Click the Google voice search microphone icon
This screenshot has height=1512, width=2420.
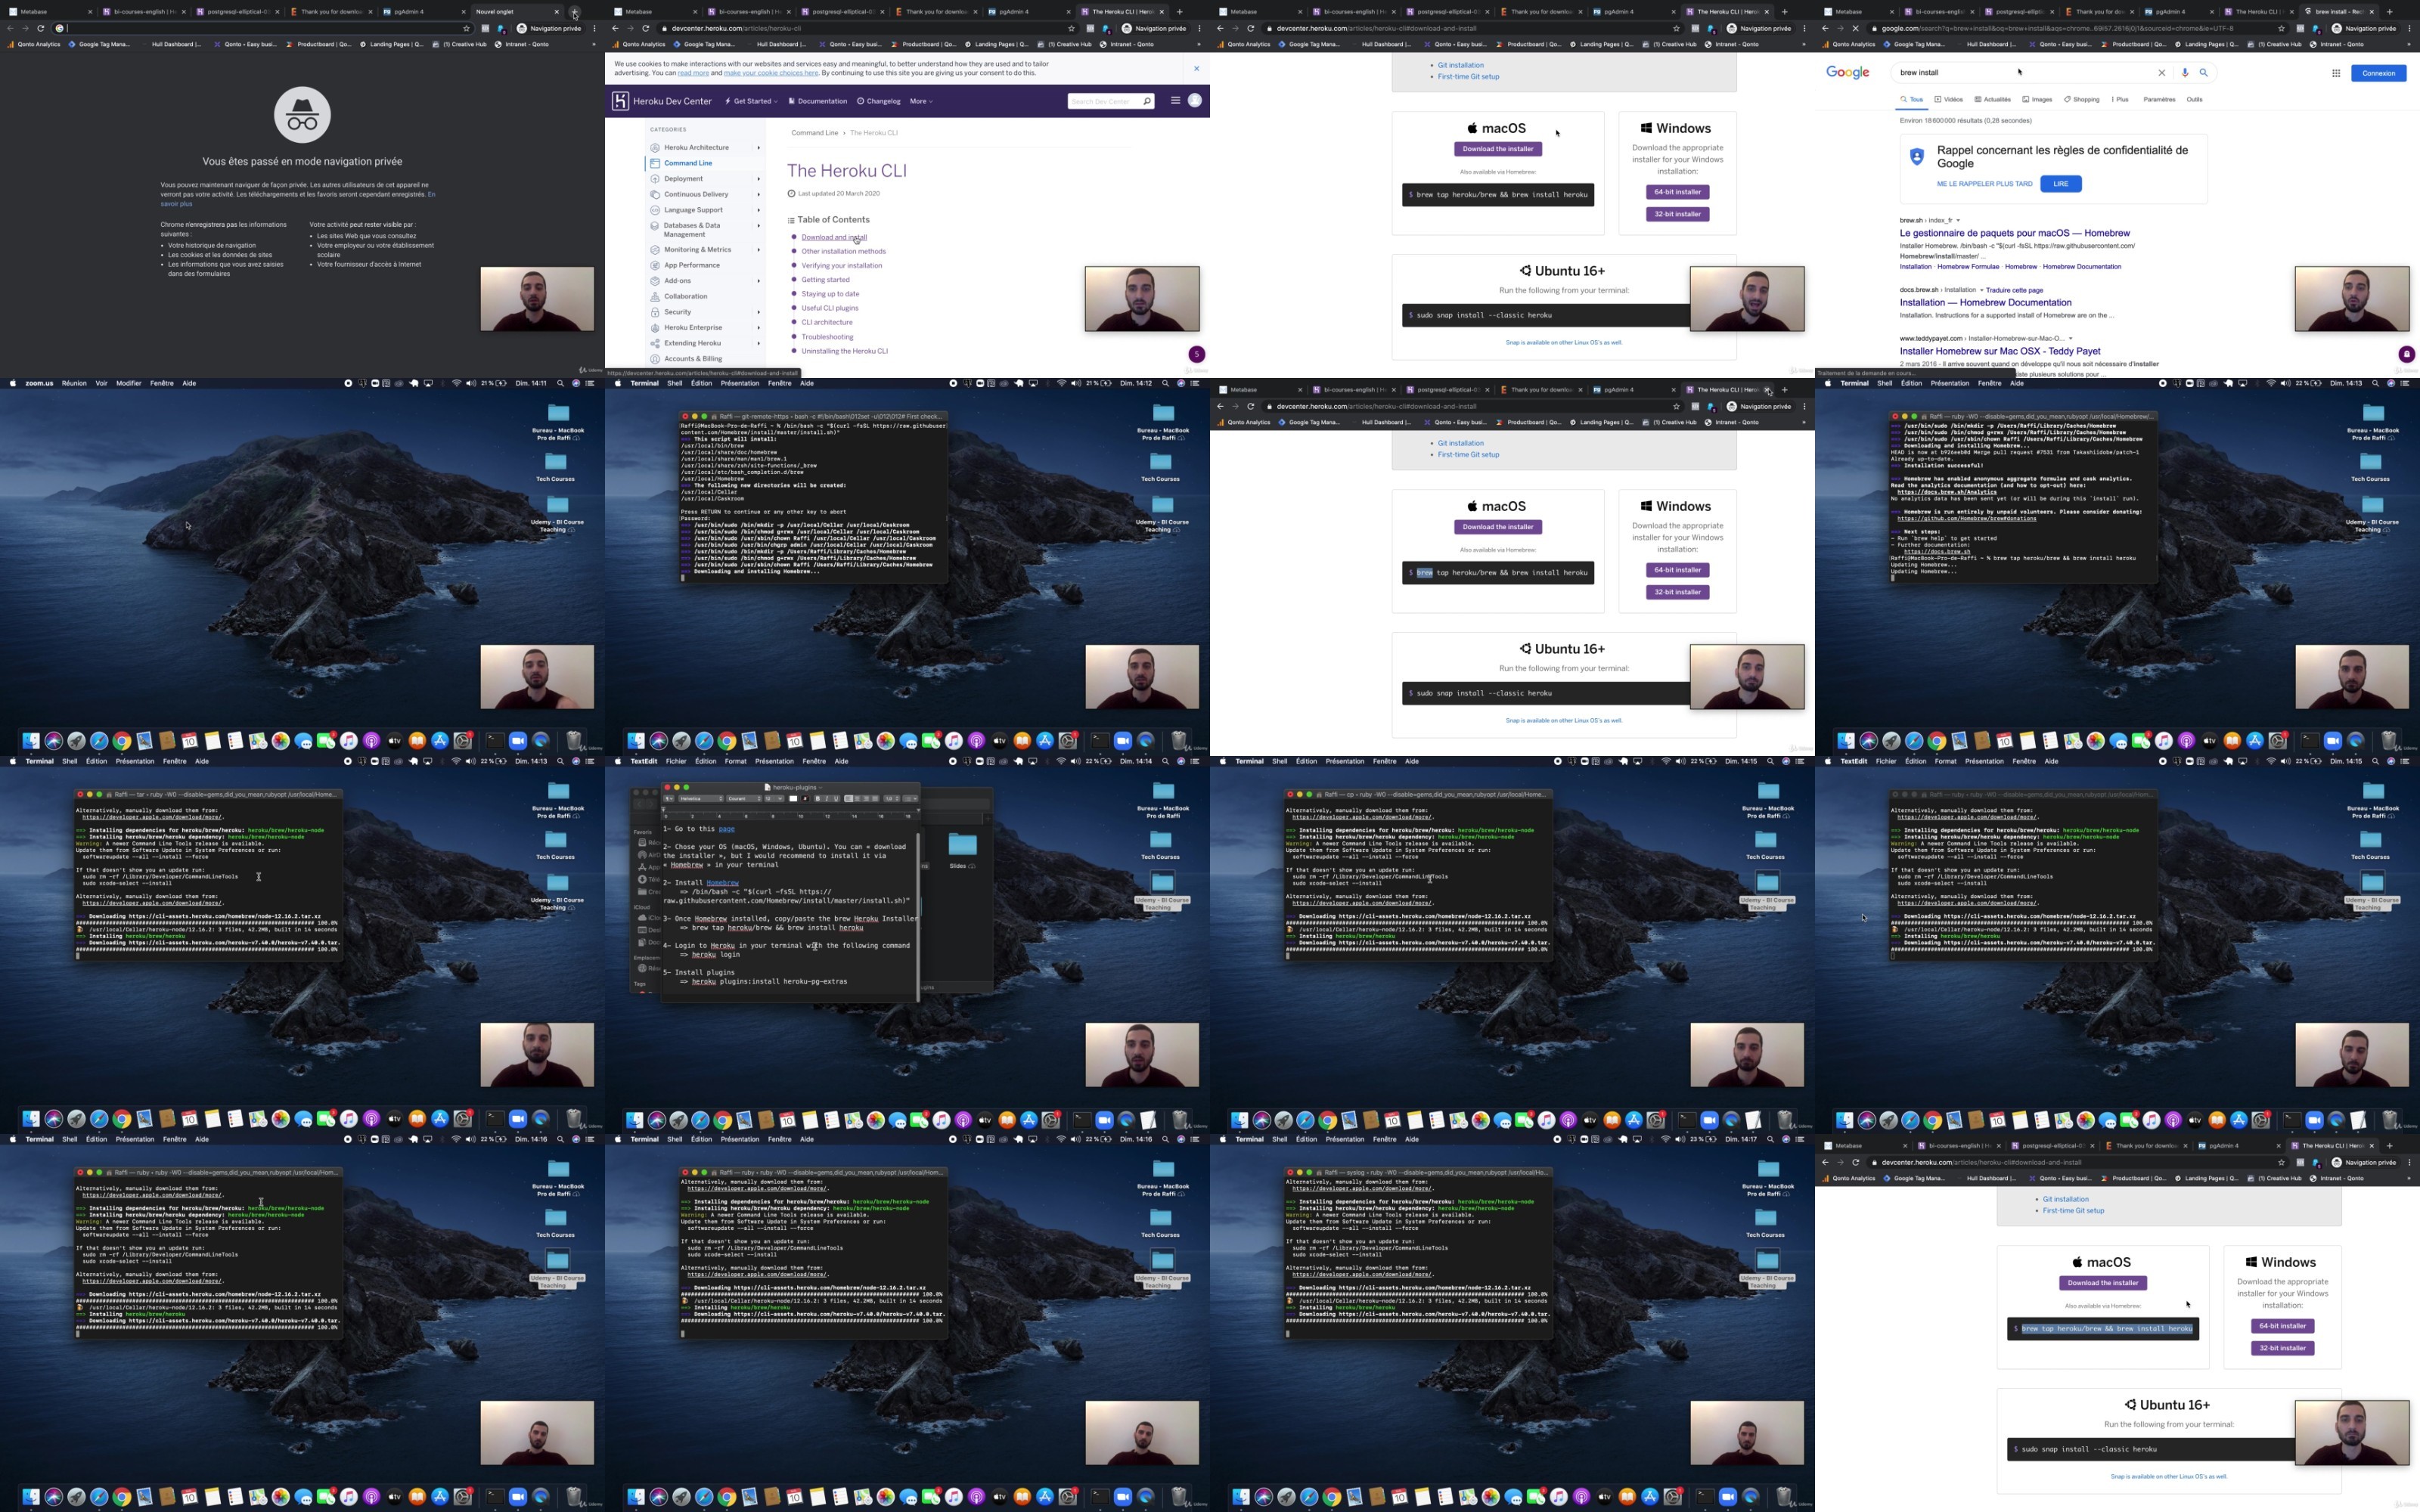[x=2185, y=73]
